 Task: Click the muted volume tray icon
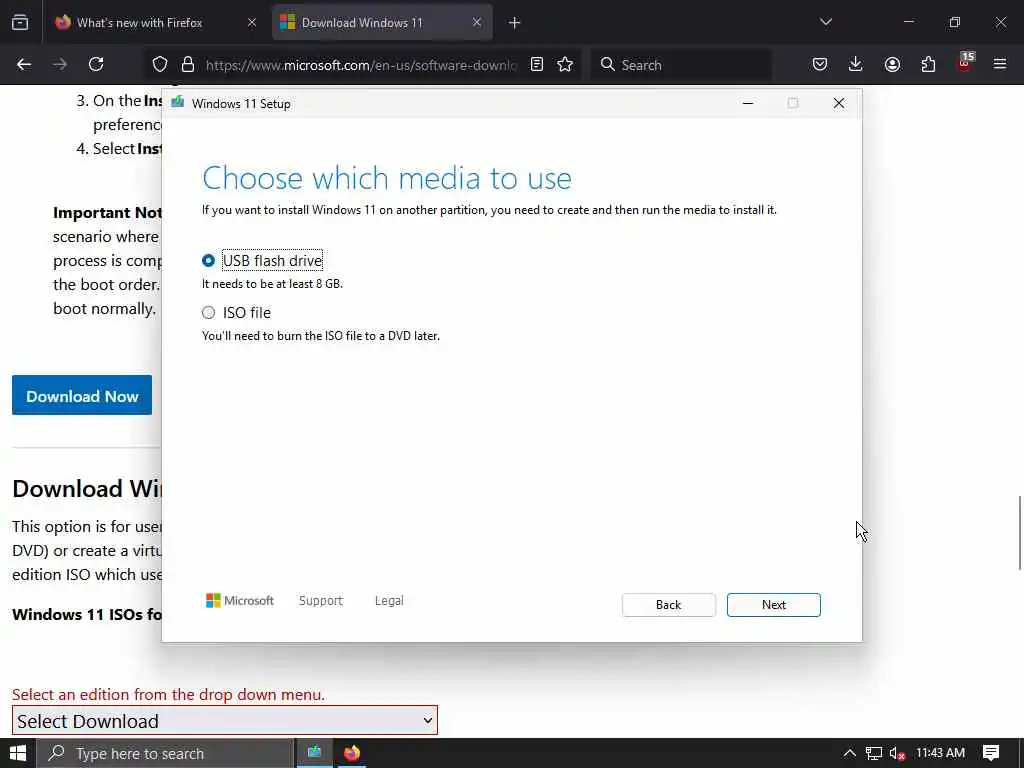click(897, 753)
